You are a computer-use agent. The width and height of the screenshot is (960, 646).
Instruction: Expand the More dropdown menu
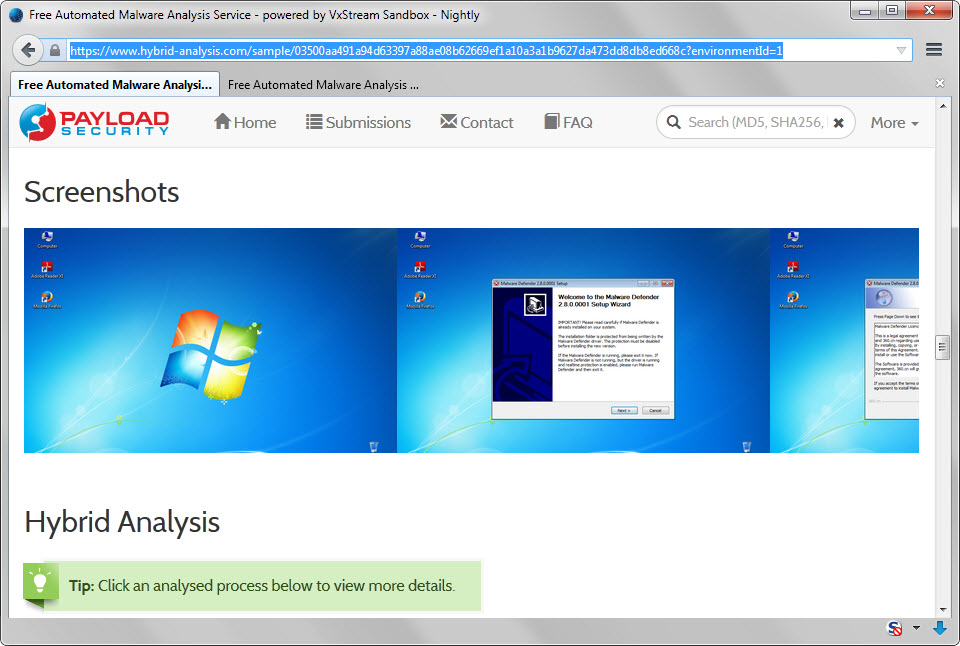[894, 123]
